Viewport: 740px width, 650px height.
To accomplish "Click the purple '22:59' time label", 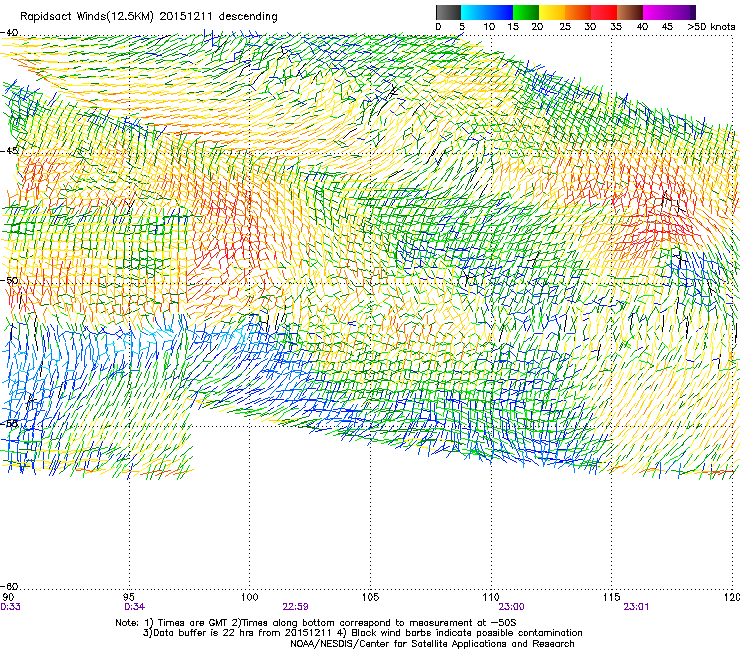I will 295,607.
